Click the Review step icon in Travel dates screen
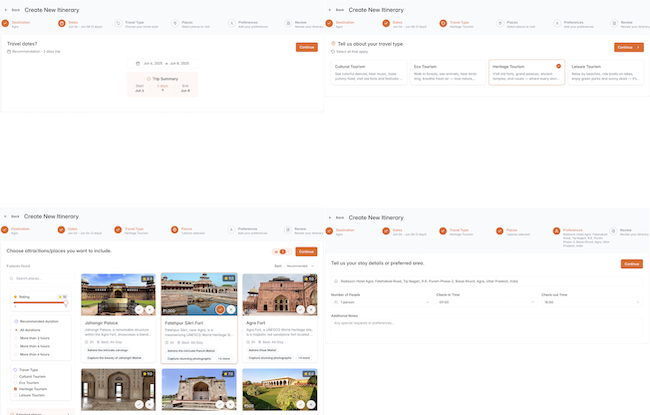 click(288, 24)
